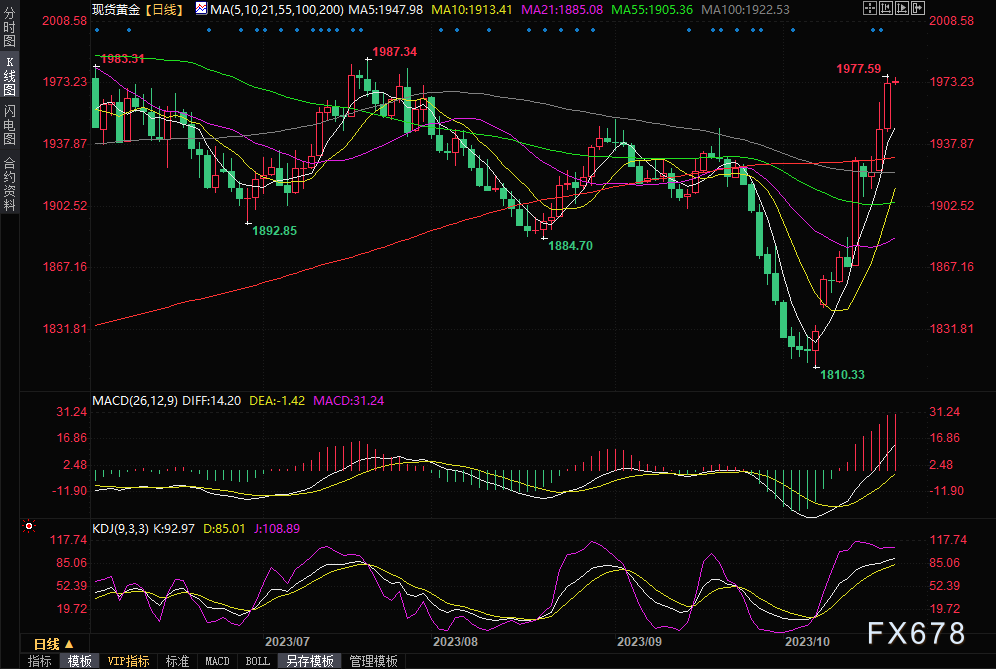Viewport: 996px width, 669px height.
Task: Open the VIP指标 tab
Action: coord(128,661)
